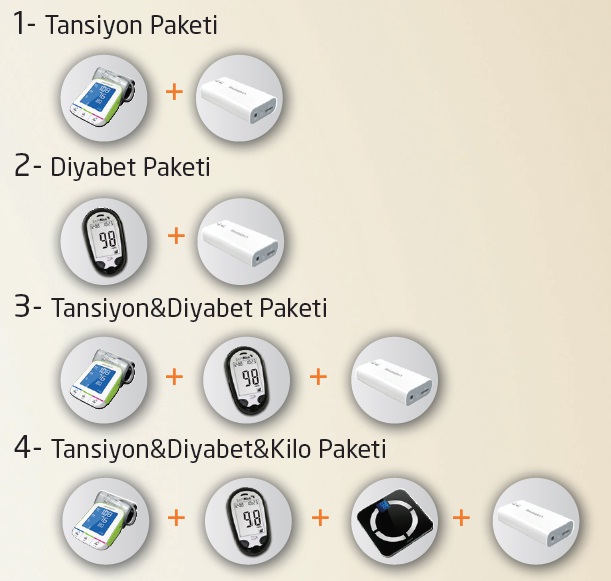Open the "2- Diyabet Paketi" heading

pyautogui.click(x=112, y=166)
